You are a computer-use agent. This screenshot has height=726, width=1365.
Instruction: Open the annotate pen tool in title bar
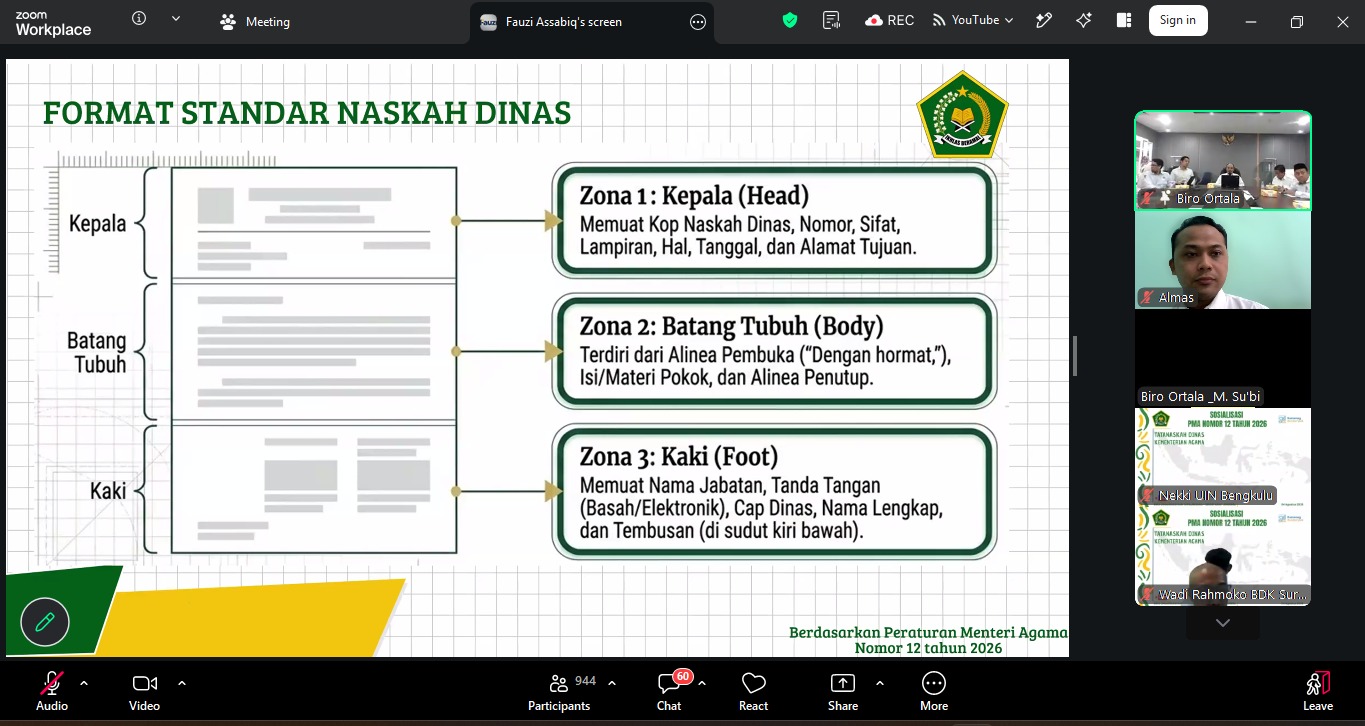click(x=1044, y=20)
